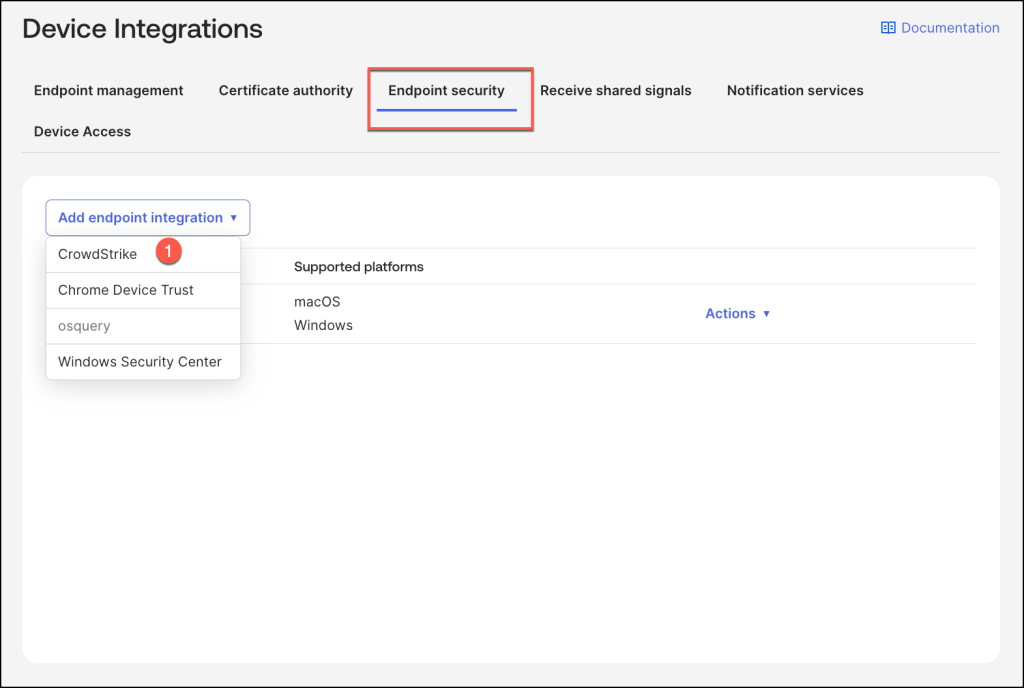This screenshot has width=1024, height=688.
Task: Switch to the Notification services tab
Action: coord(795,90)
